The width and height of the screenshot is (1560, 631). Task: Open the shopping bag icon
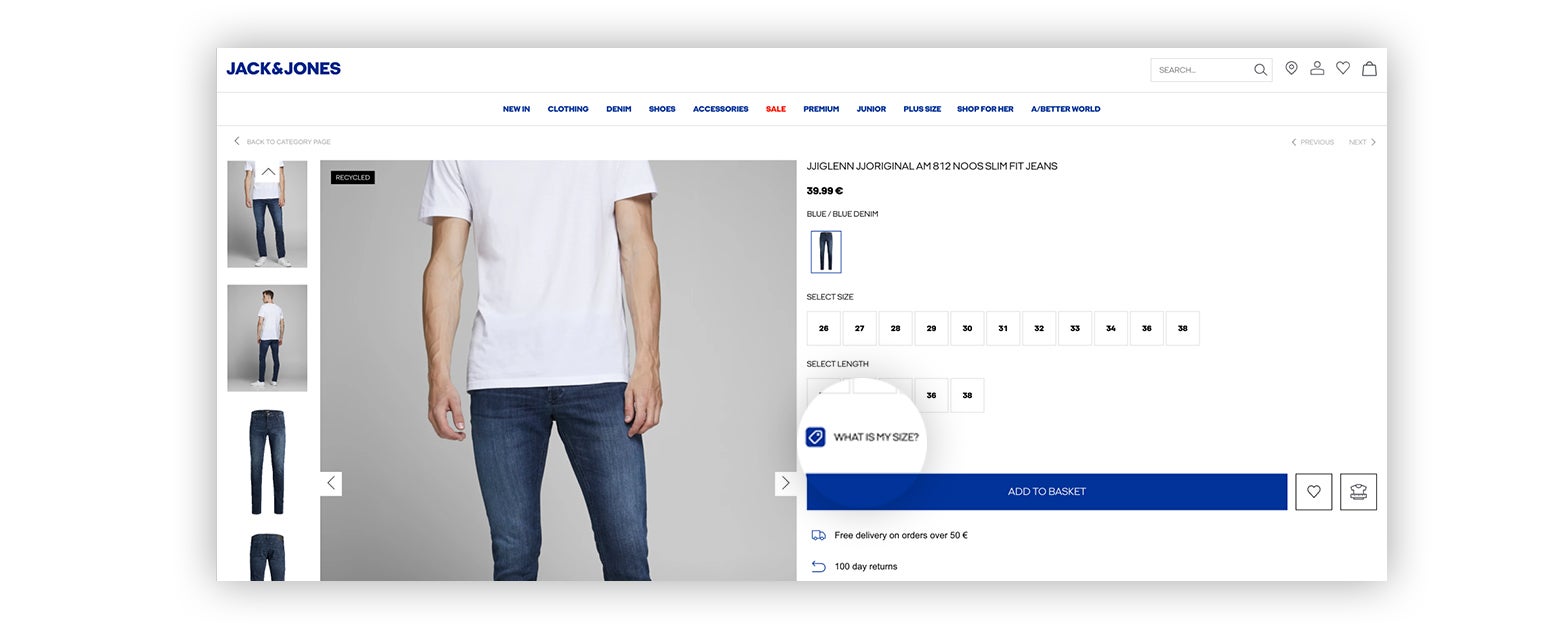pyautogui.click(x=1369, y=68)
